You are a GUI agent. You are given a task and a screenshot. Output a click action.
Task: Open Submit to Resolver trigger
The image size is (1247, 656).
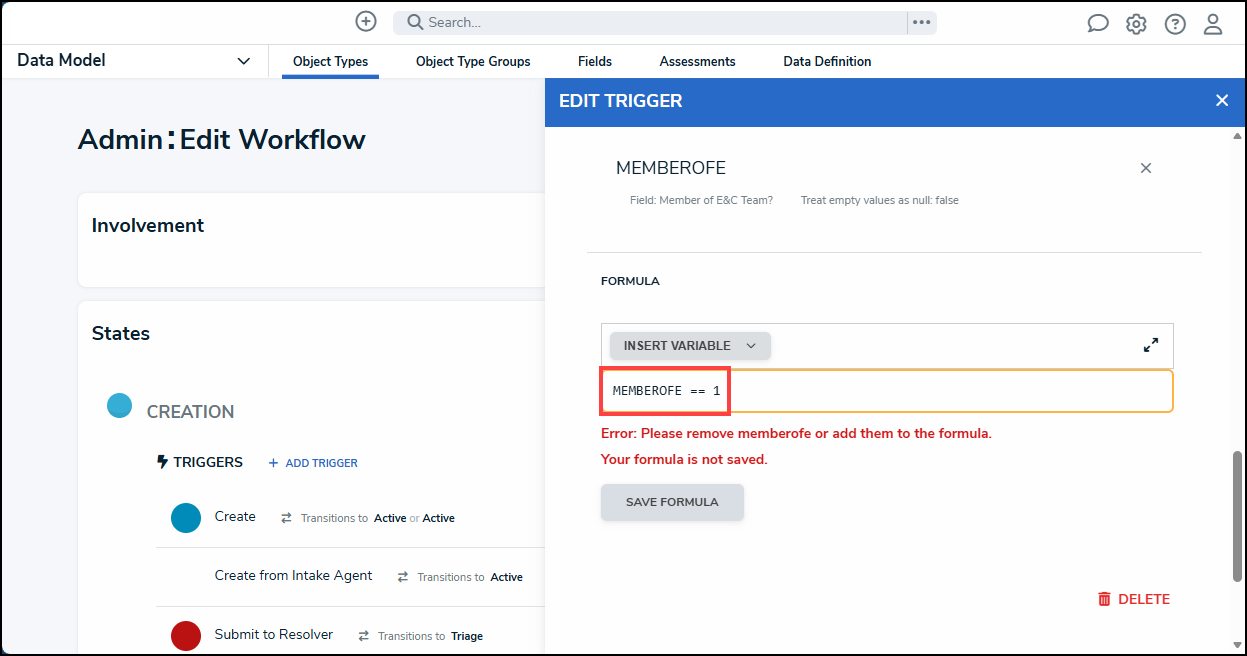pyautogui.click(x=350, y=635)
